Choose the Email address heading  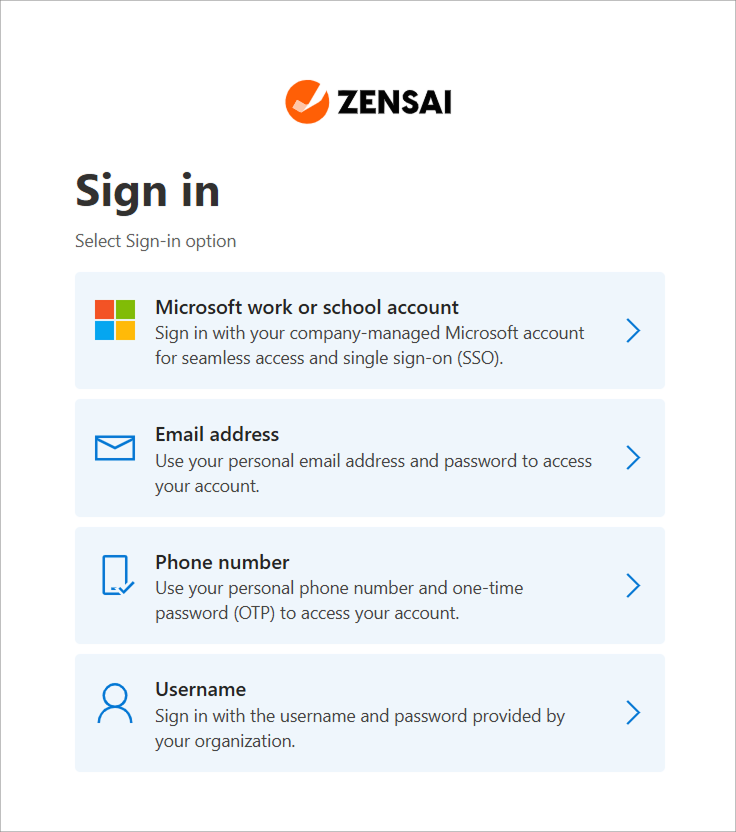217,434
